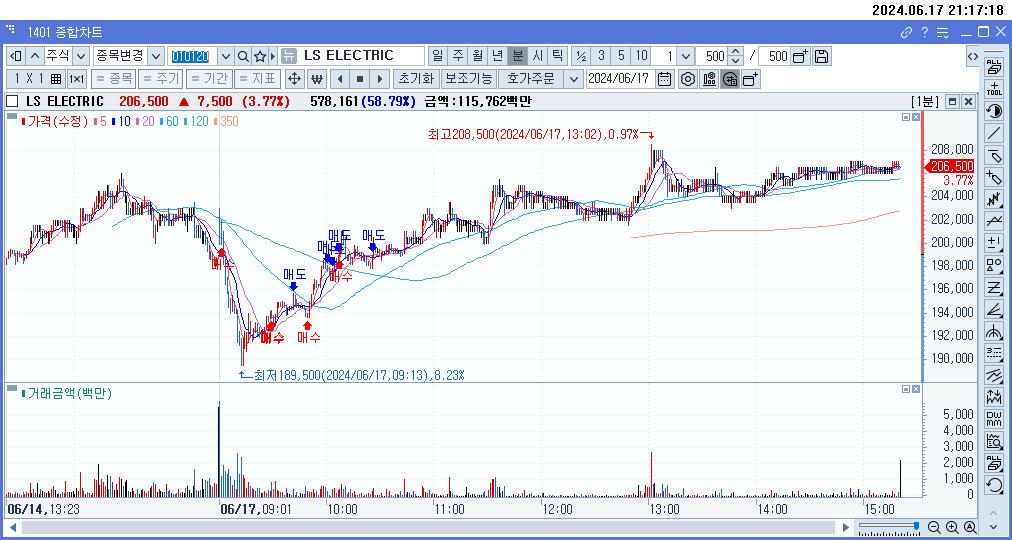Open the link window icon in title bar
The image size is (1012, 540).
(906, 32)
